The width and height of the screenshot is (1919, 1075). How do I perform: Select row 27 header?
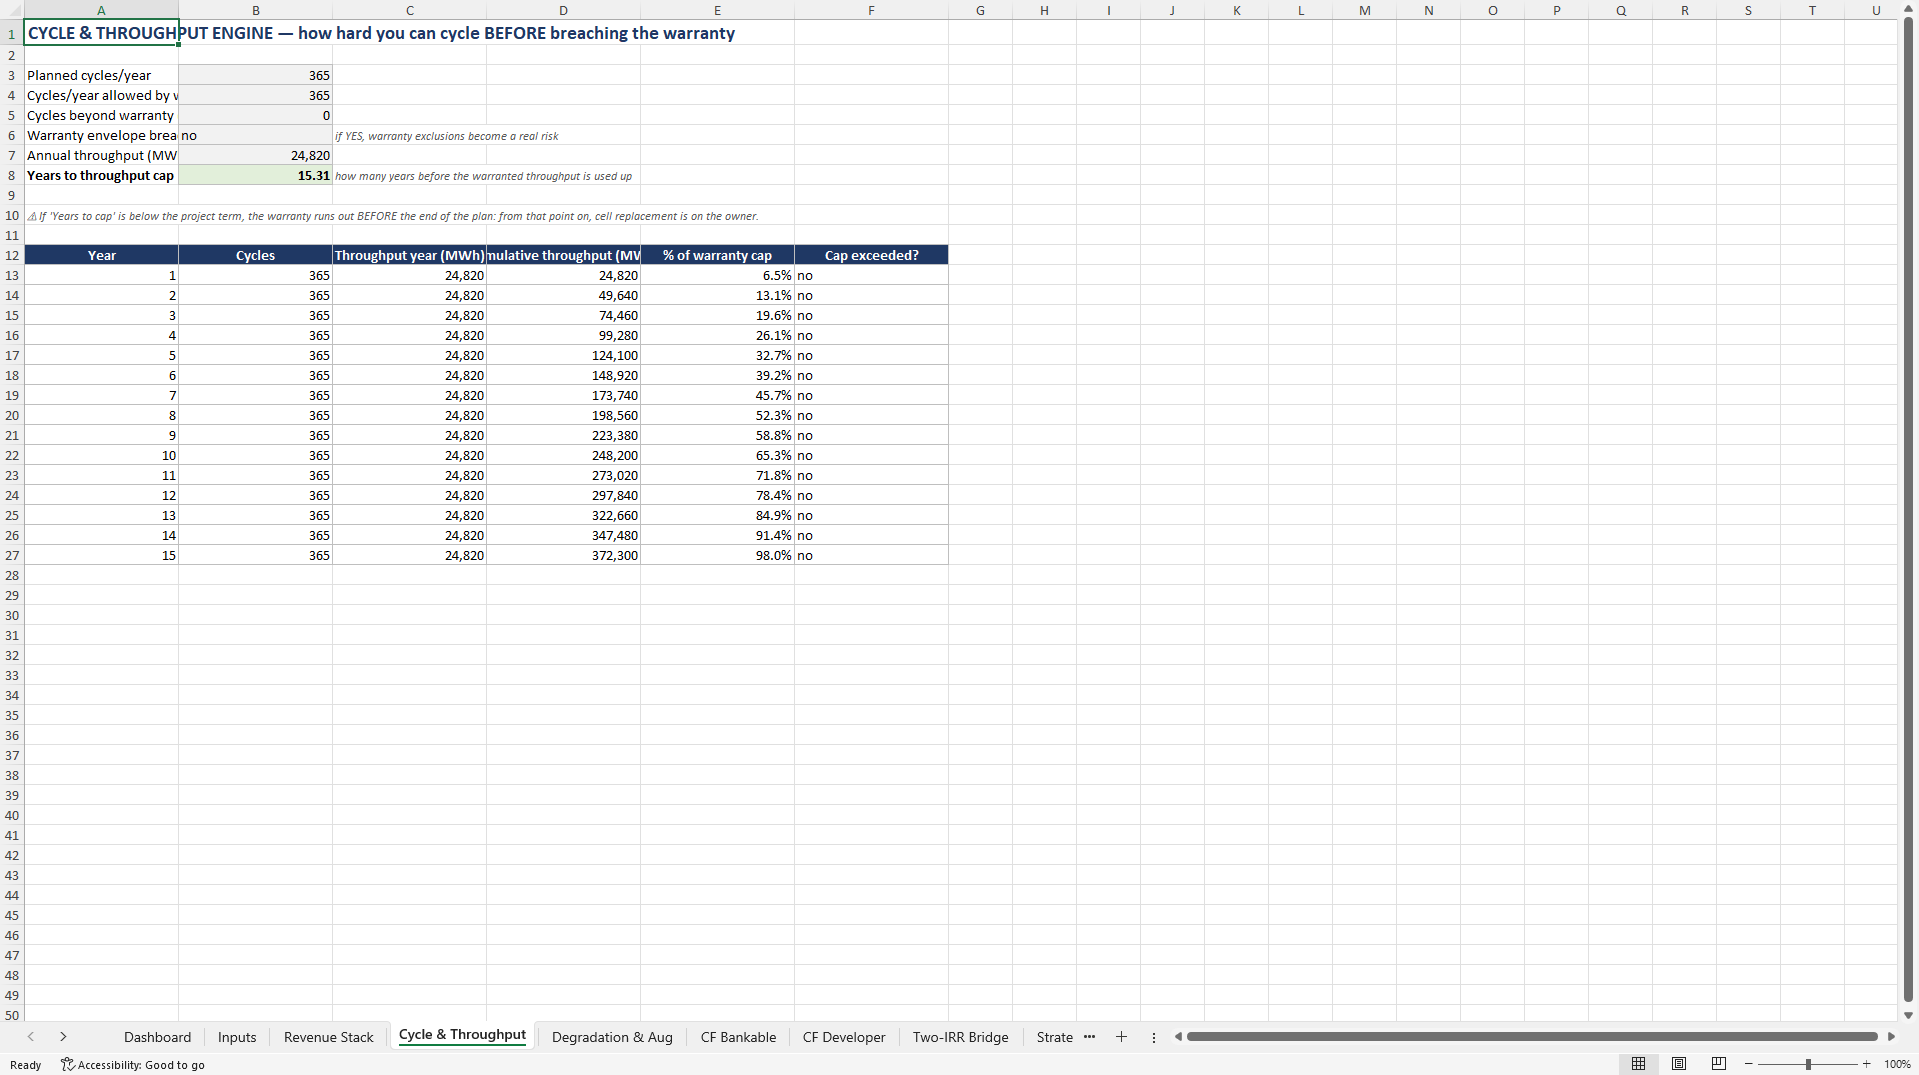pyautogui.click(x=12, y=555)
